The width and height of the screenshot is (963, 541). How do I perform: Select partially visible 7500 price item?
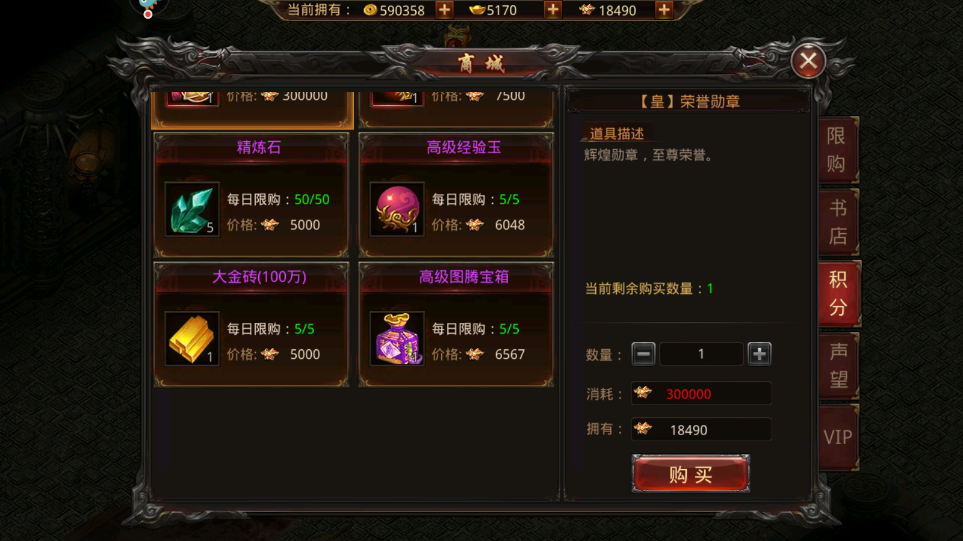point(456,109)
